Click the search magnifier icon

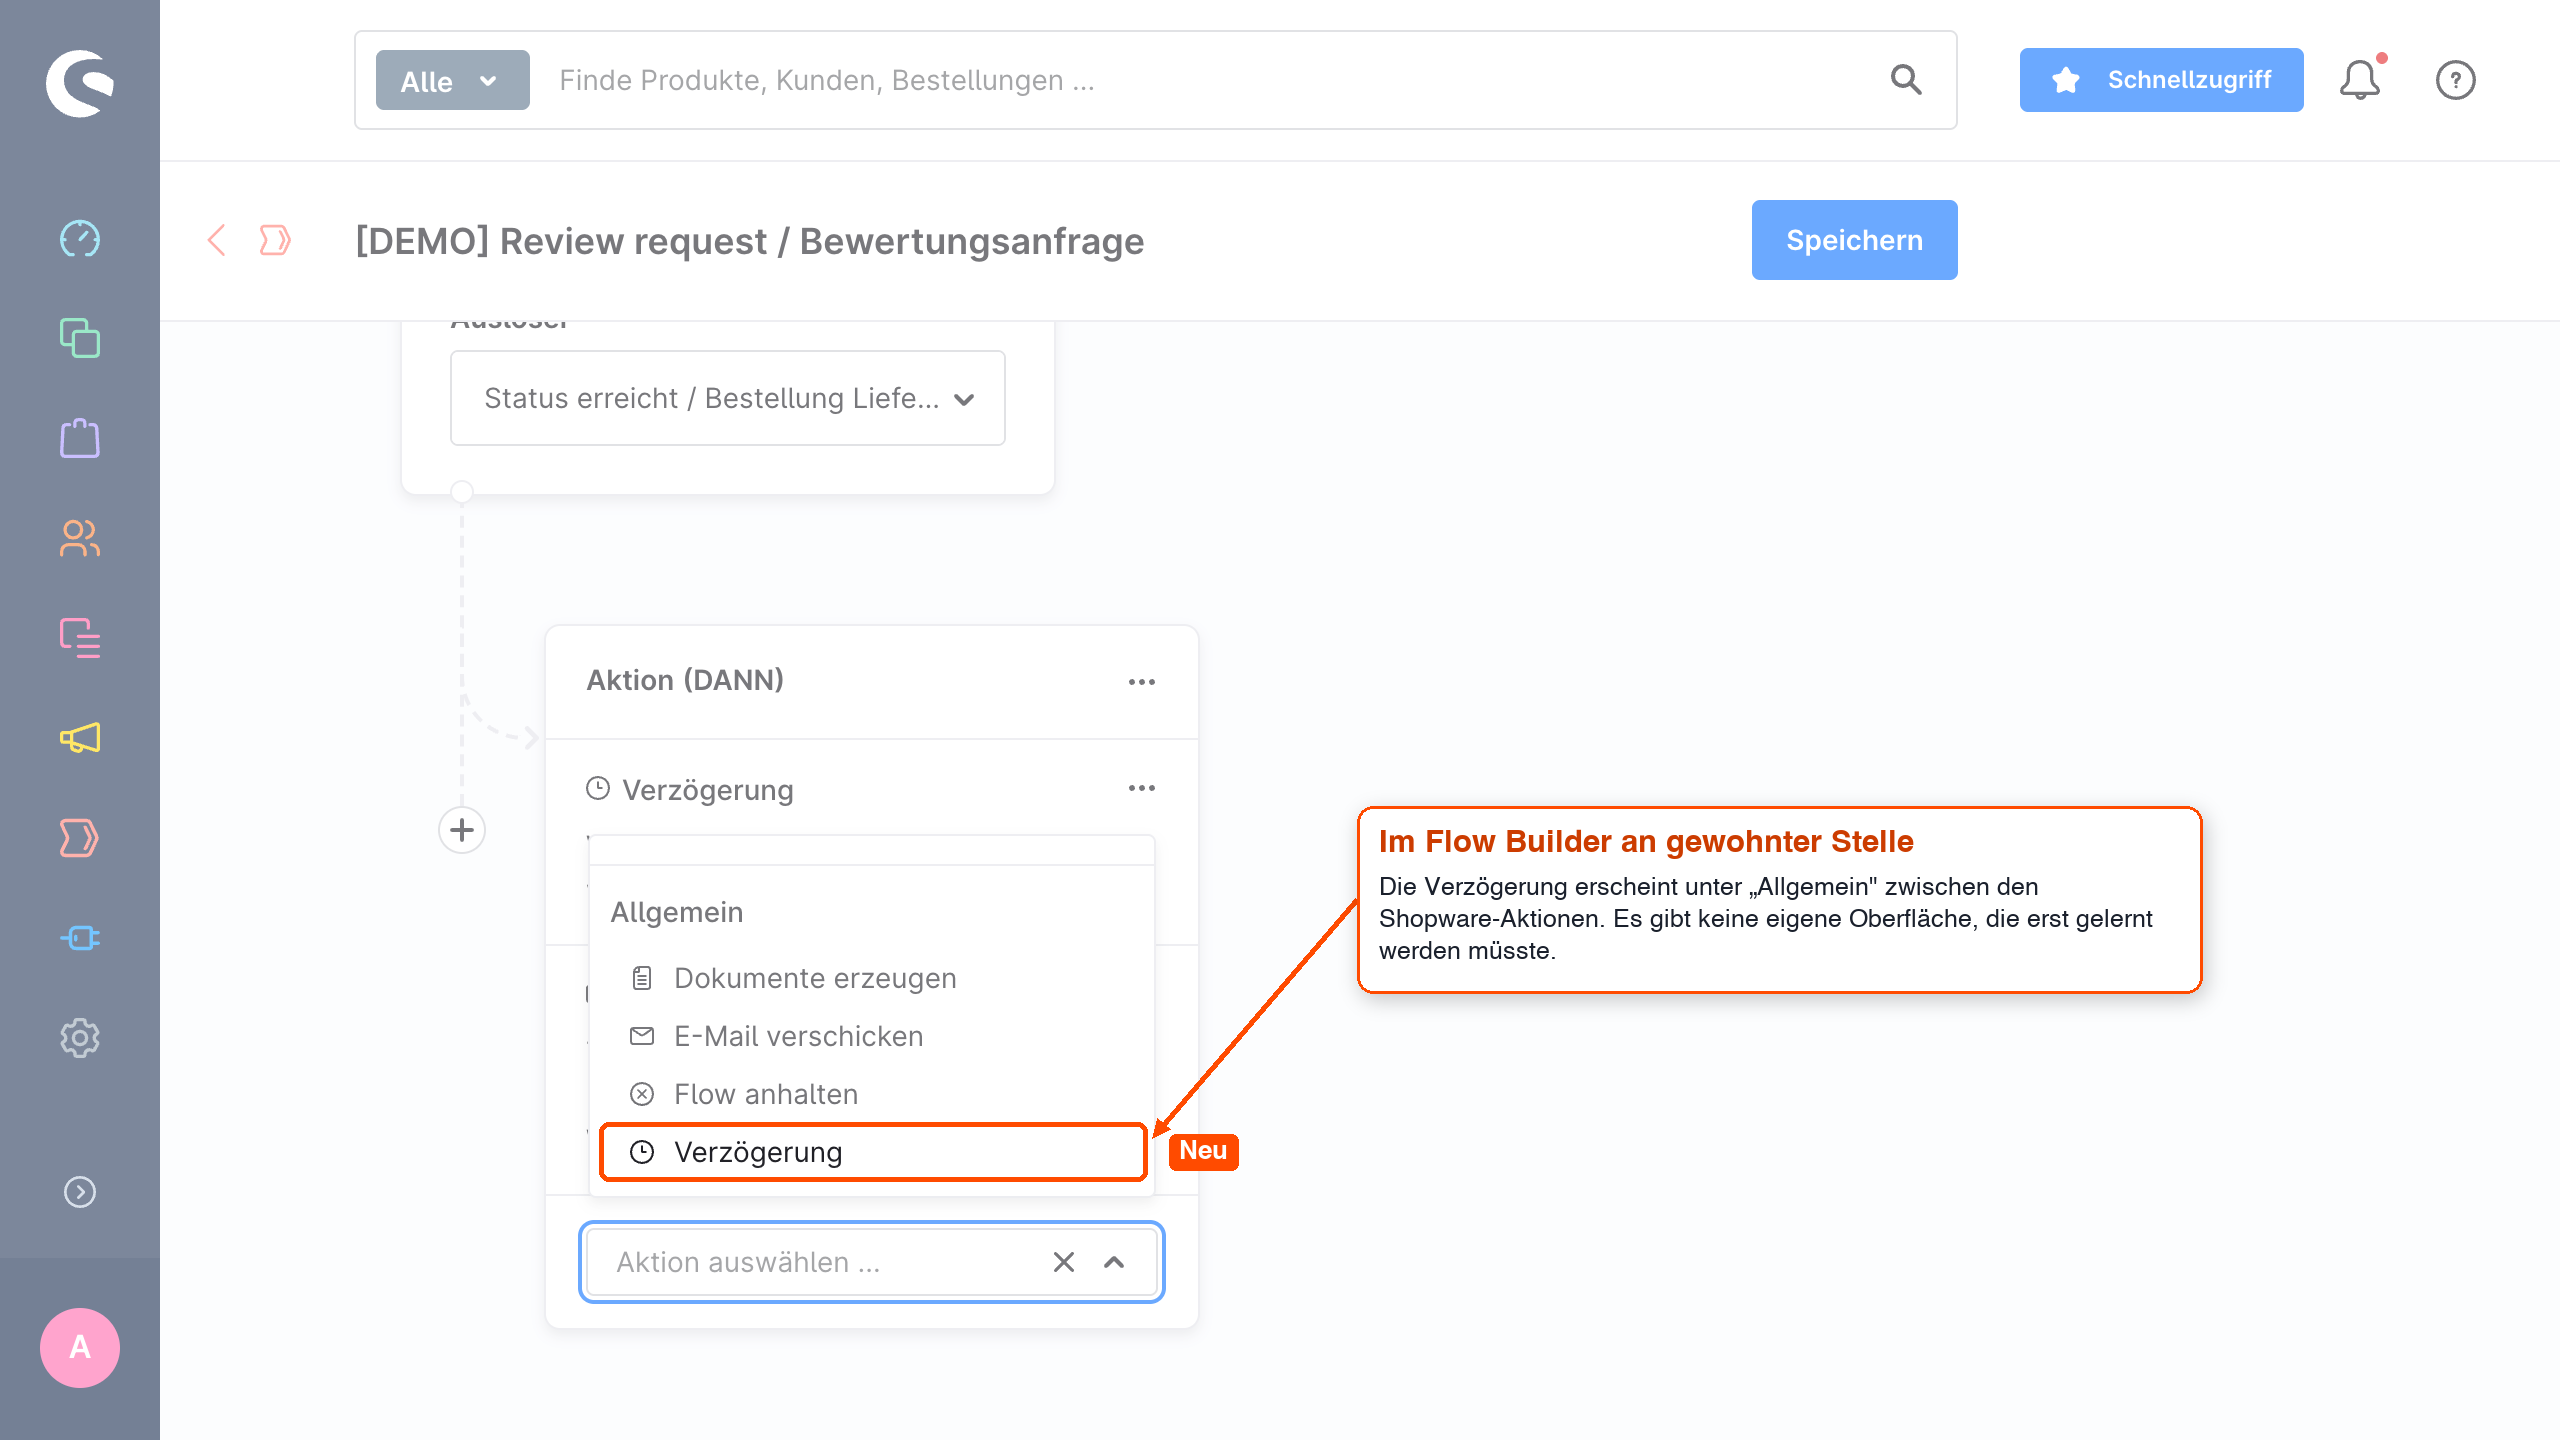click(x=1906, y=80)
